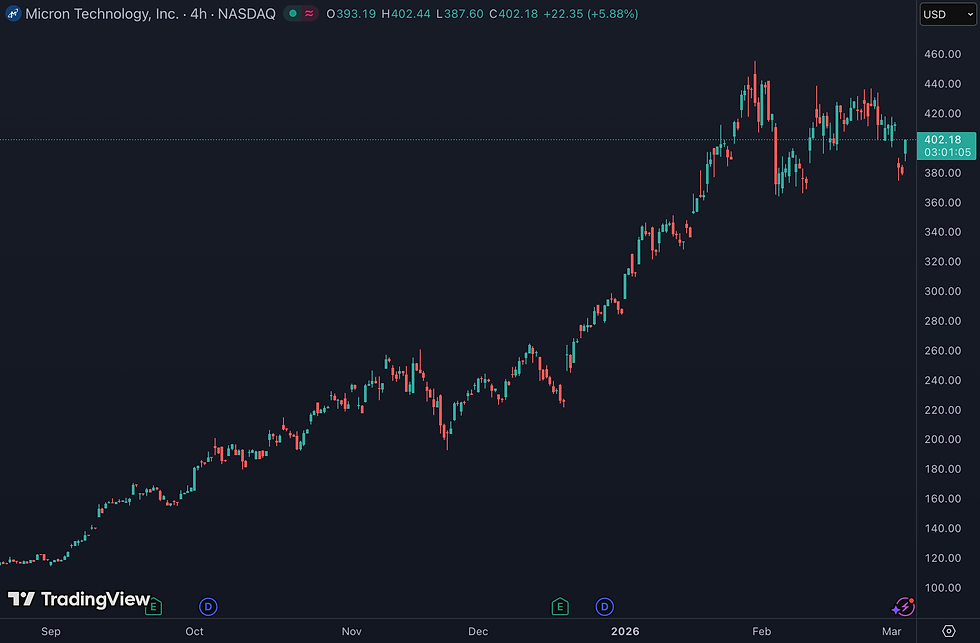The image size is (980, 643).
Task: Click the close value C402.18
Action: tap(514, 14)
